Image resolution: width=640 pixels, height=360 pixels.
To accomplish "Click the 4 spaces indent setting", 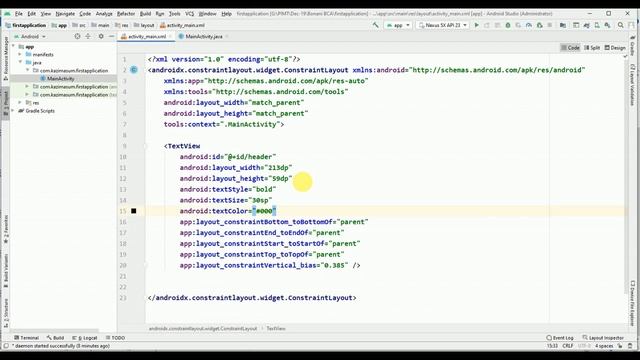I will tap(604, 346).
